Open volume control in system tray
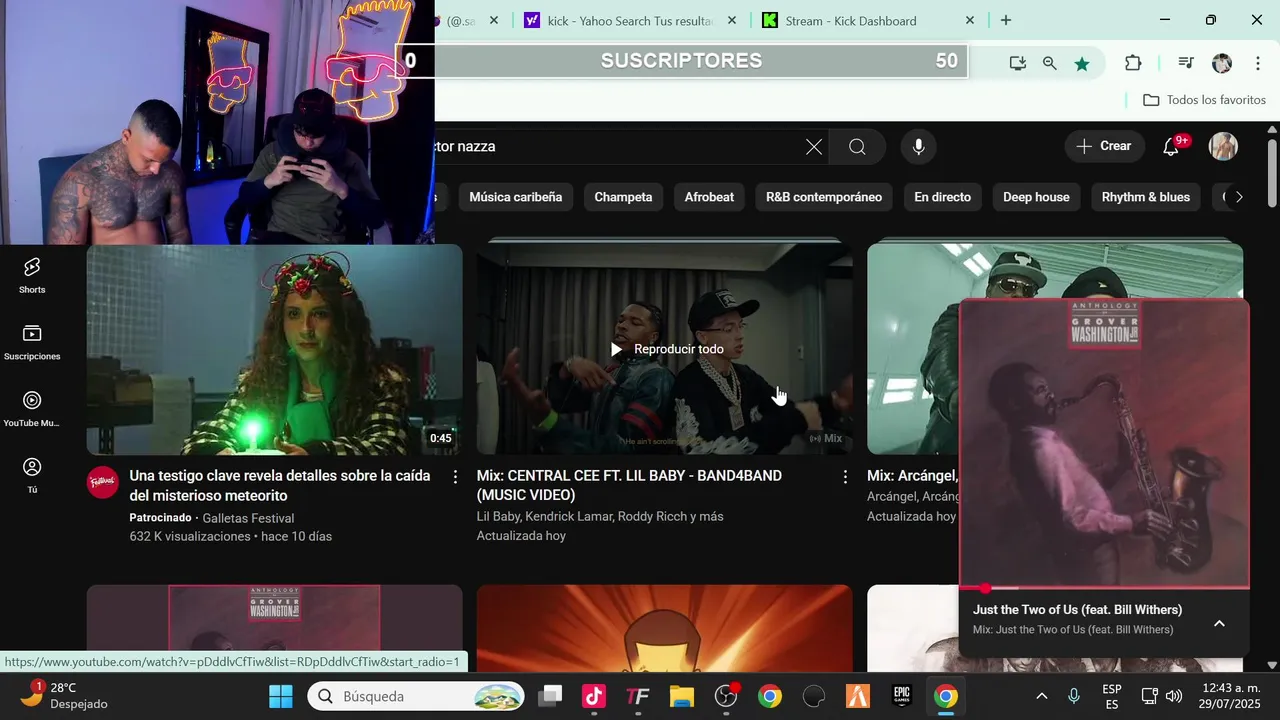The image size is (1280, 720). [1173, 696]
